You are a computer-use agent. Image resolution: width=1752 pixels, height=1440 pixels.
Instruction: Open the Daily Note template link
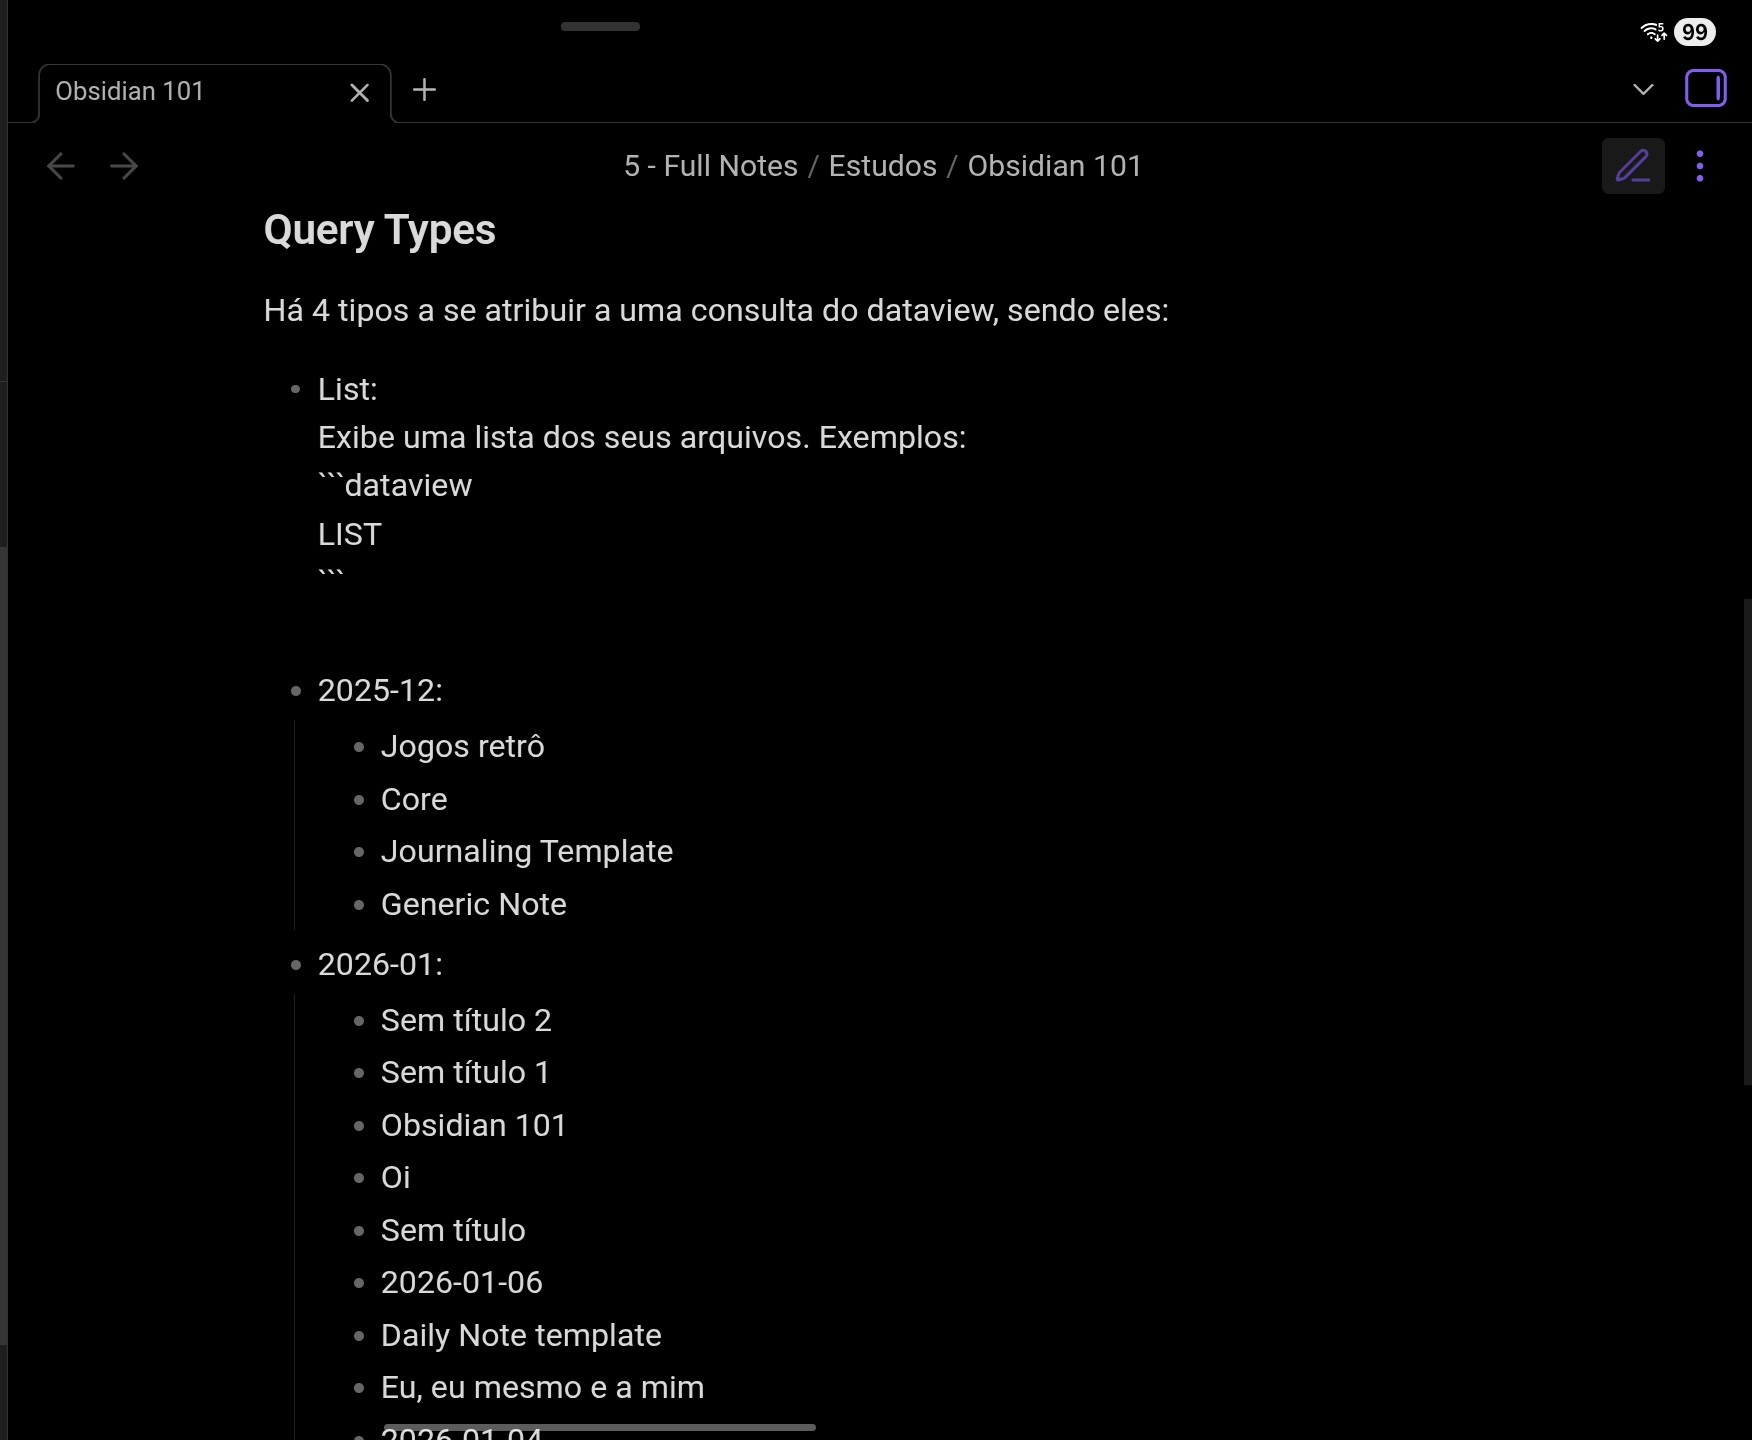(x=520, y=1336)
